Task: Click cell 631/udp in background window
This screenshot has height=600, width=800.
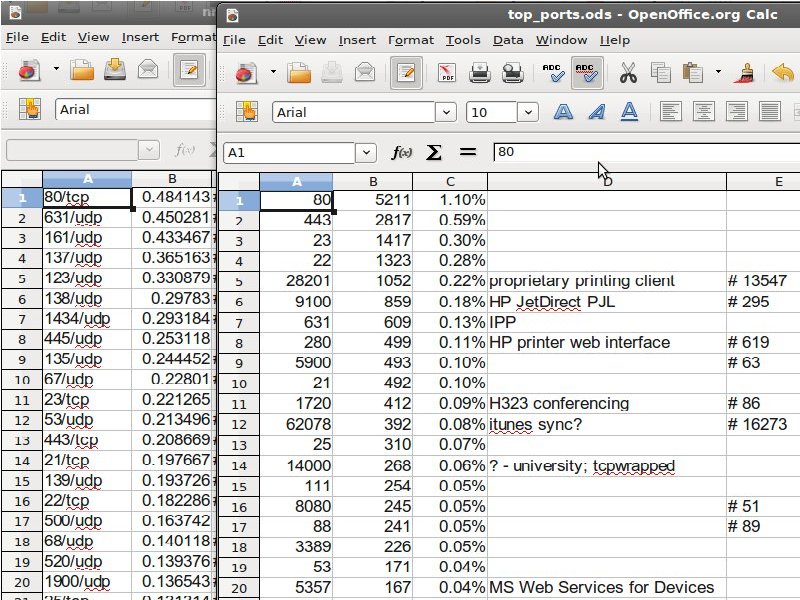Action: coord(87,218)
